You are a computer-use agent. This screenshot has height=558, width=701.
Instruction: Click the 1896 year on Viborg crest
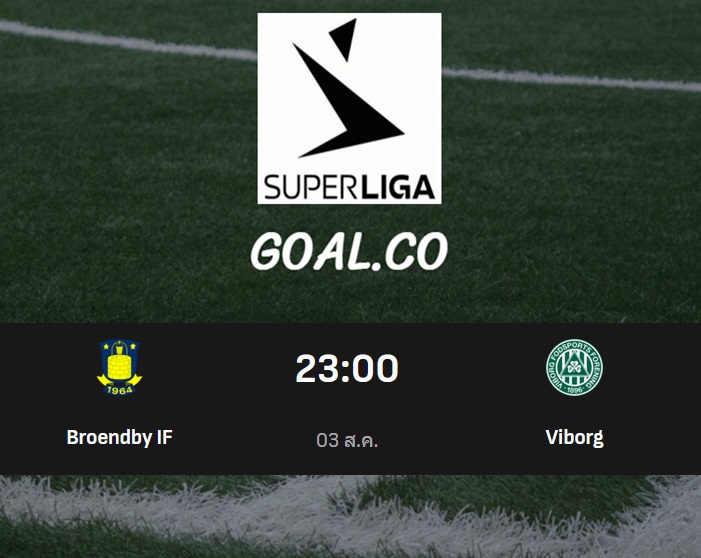click(x=574, y=390)
